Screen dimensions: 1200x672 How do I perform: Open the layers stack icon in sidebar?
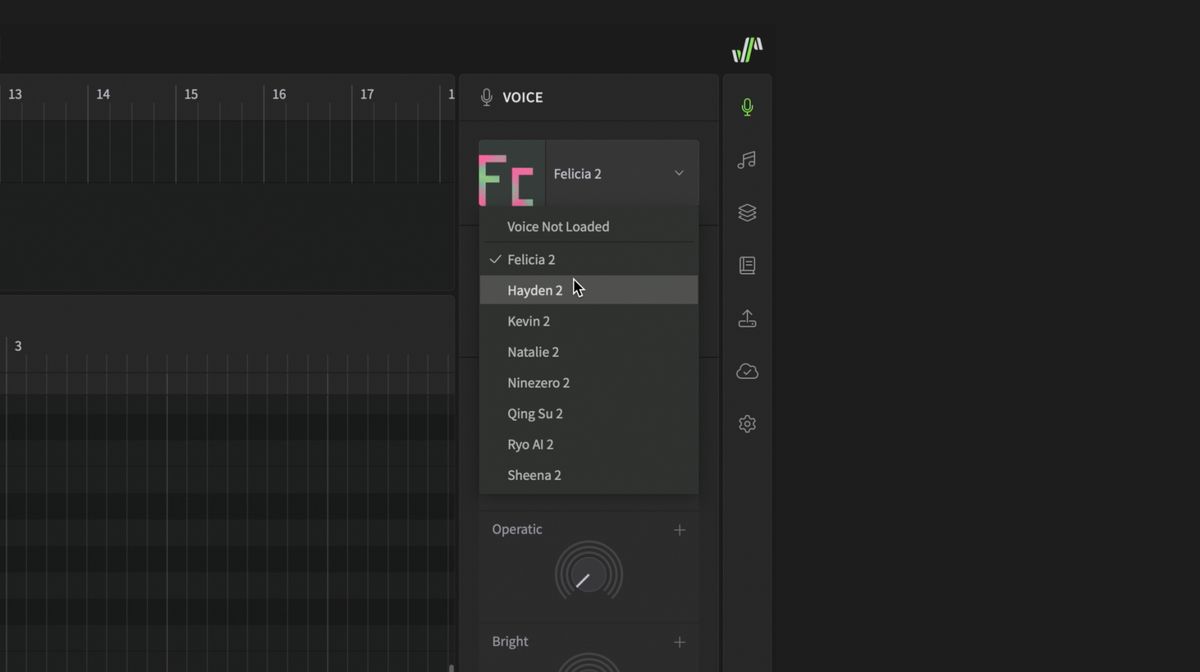click(747, 213)
